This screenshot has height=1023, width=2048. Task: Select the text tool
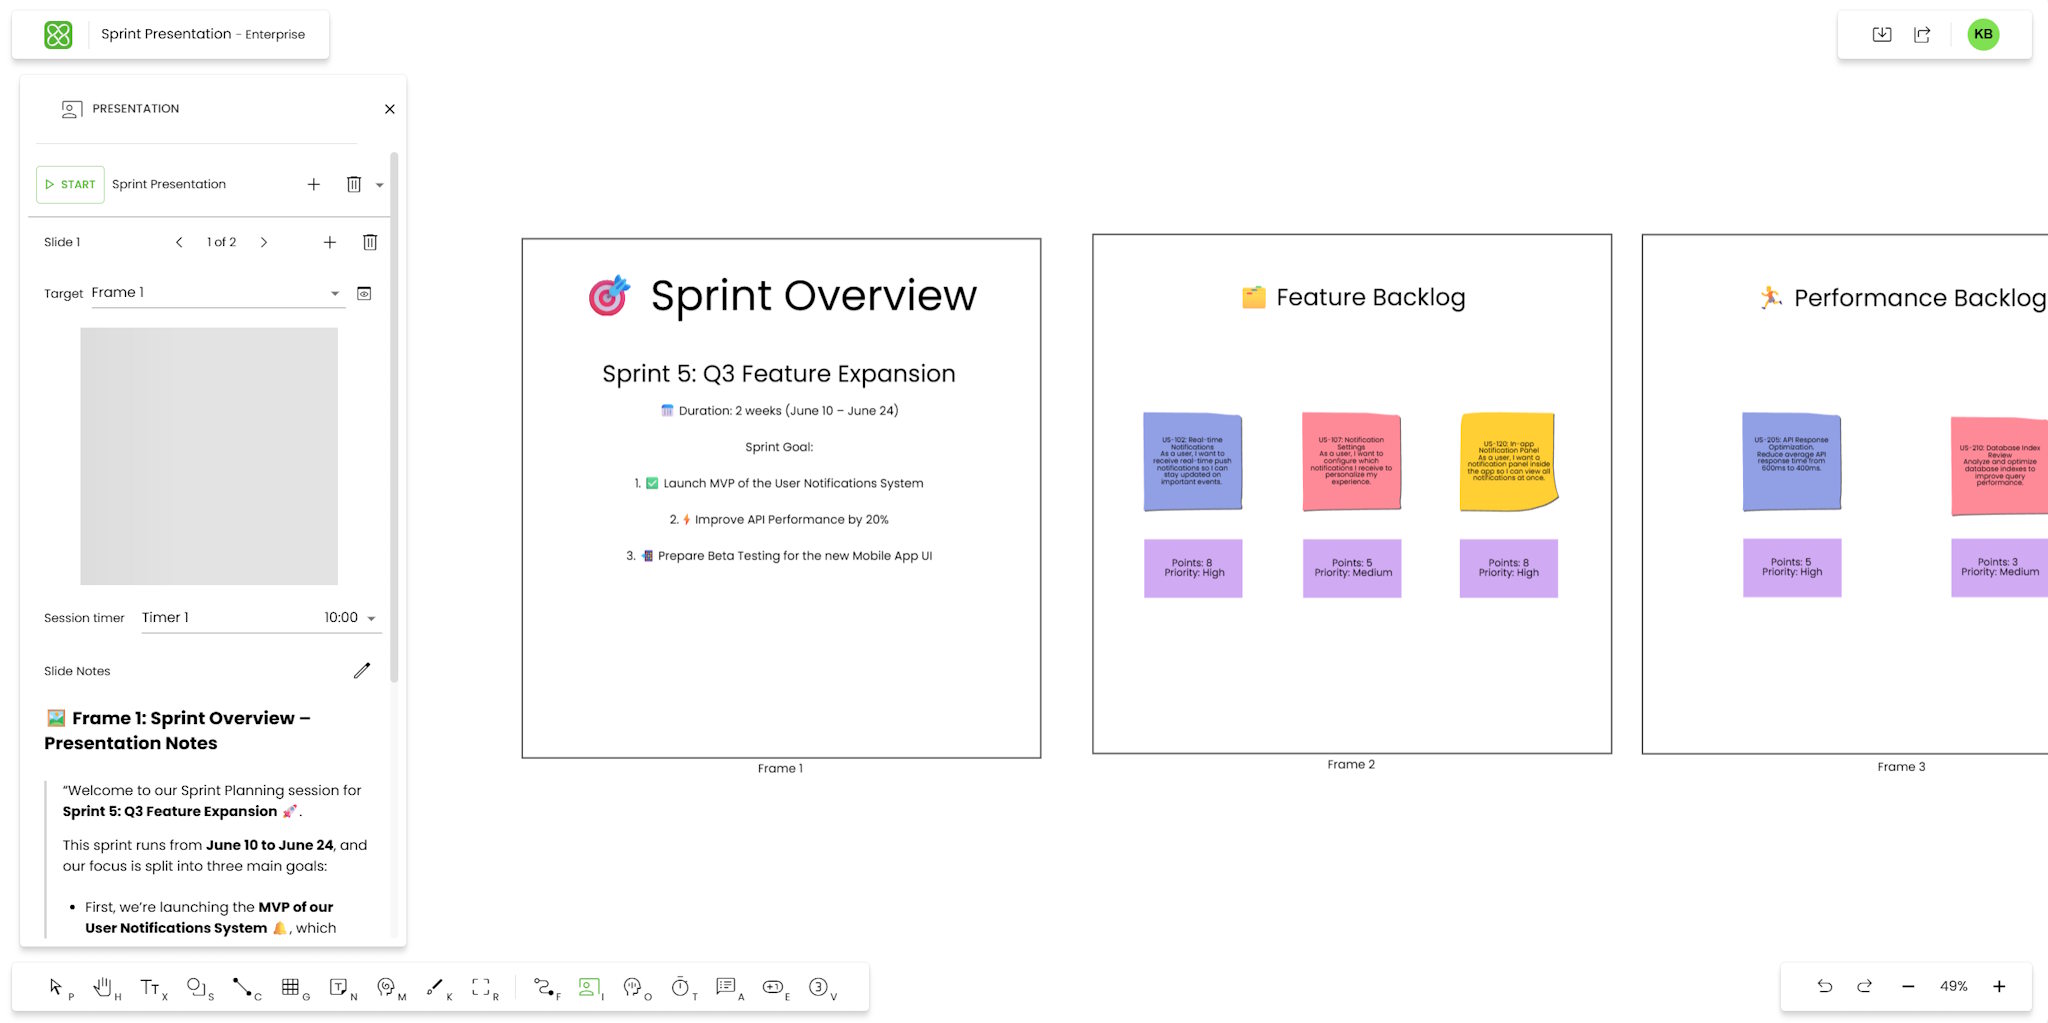tap(150, 987)
